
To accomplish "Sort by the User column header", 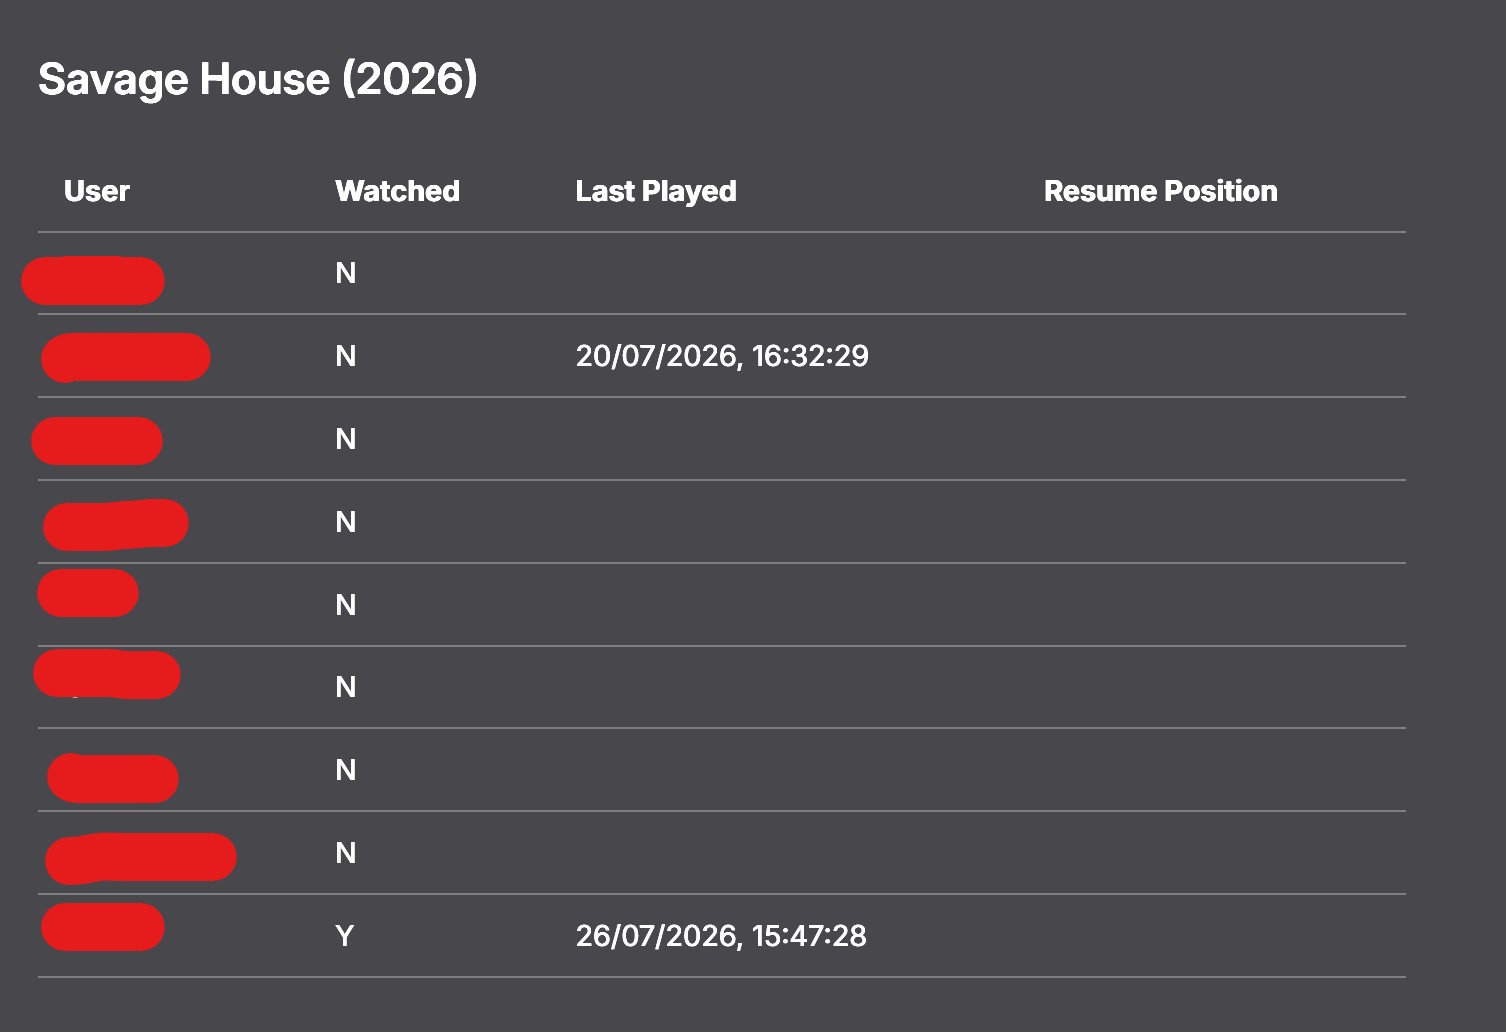I will point(97,191).
